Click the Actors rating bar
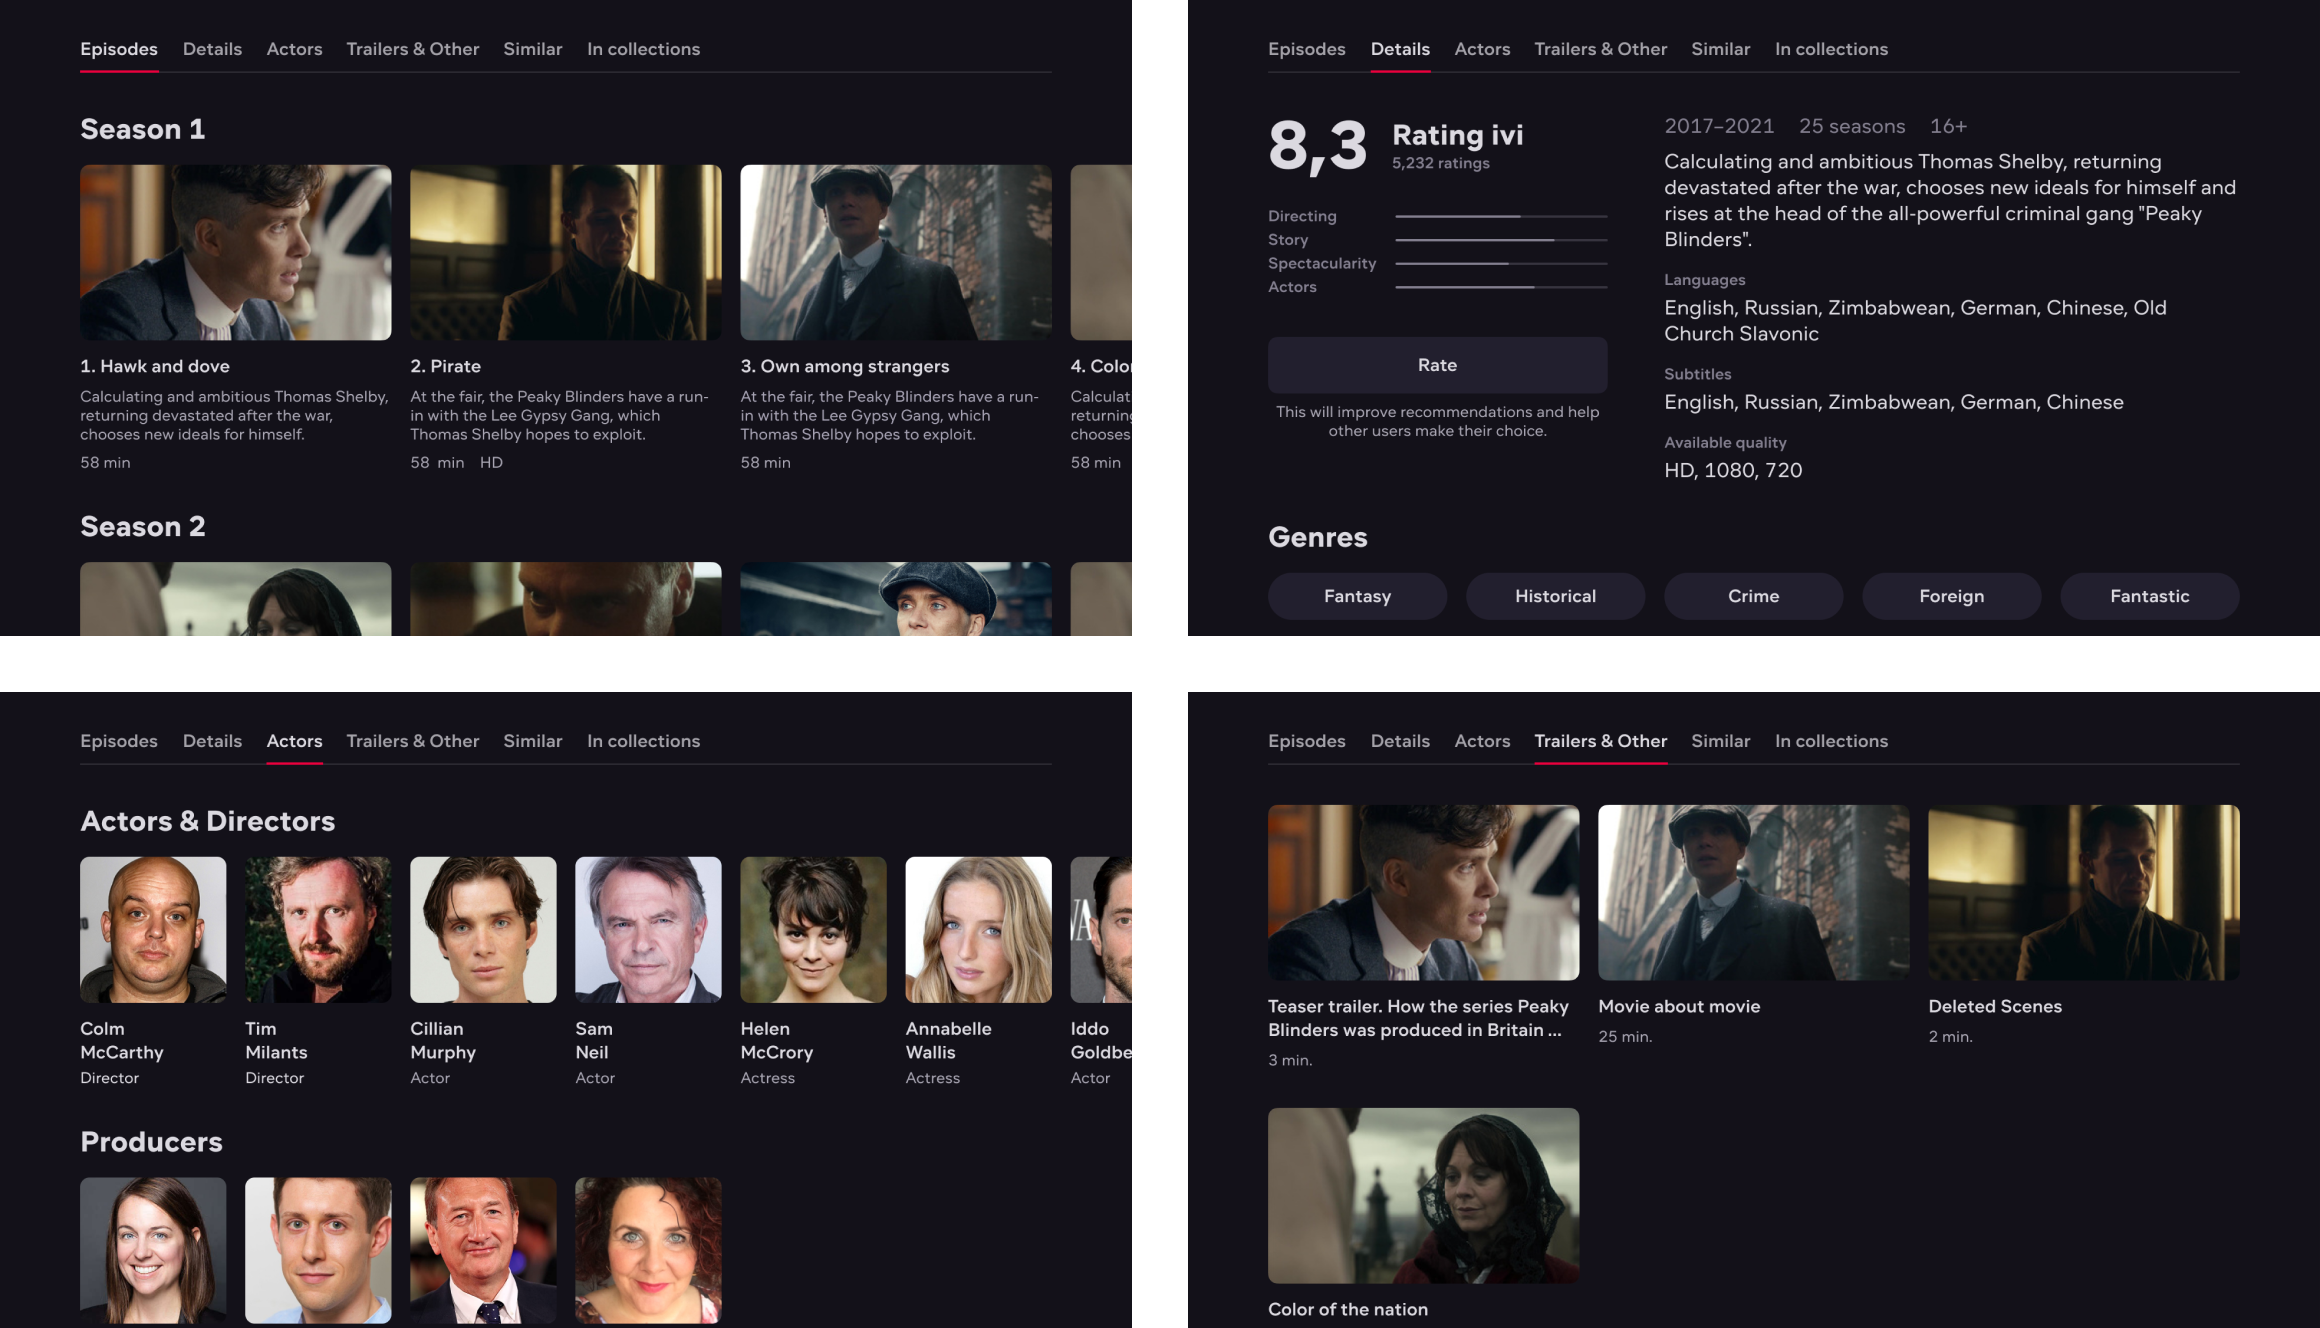 pyautogui.click(x=1501, y=287)
